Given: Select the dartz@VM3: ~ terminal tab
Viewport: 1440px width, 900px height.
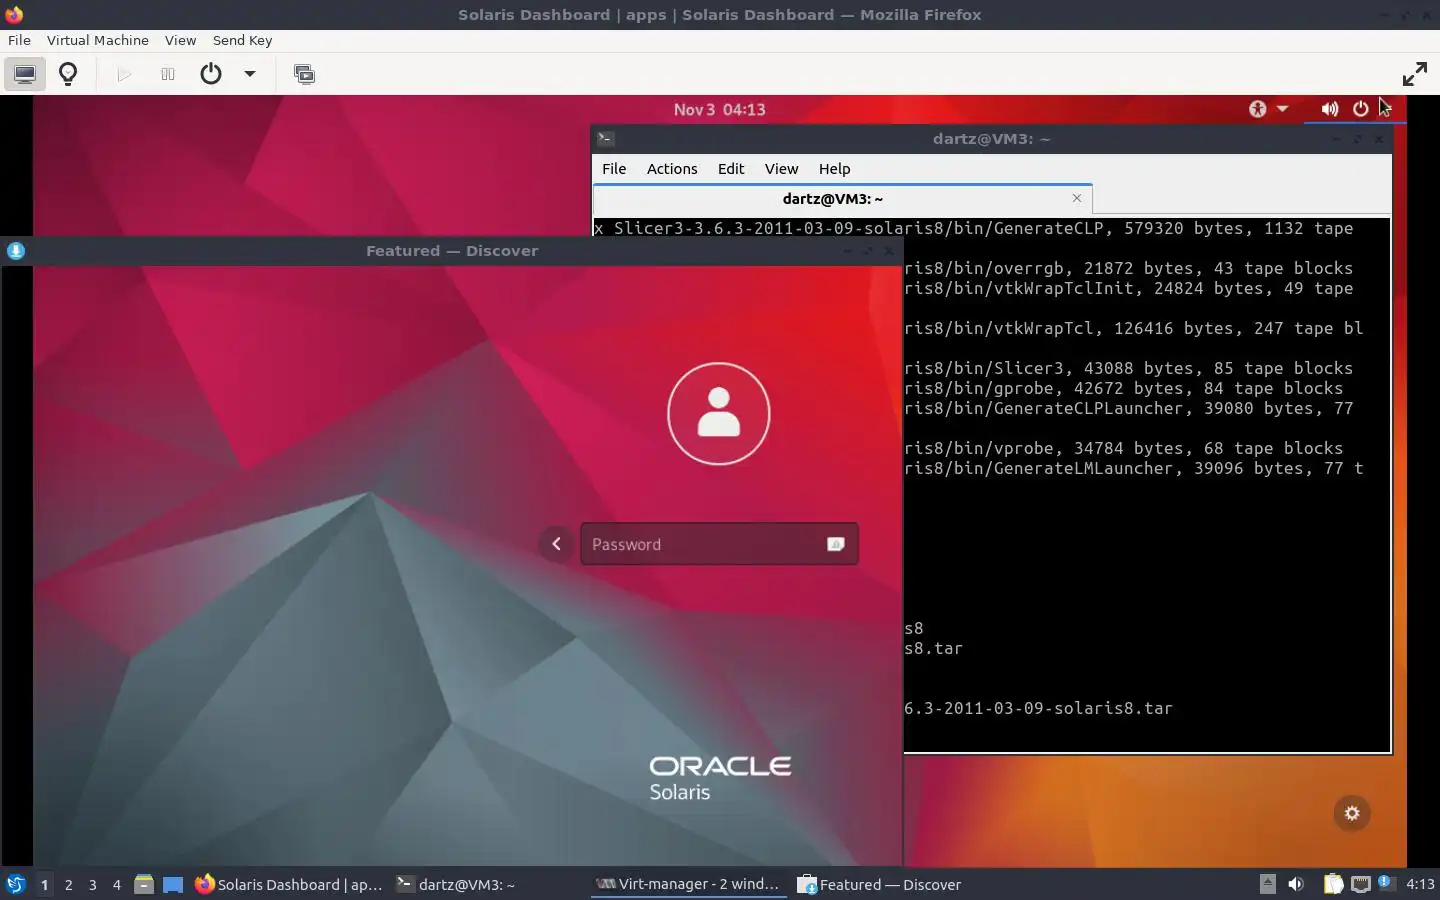Looking at the screenshot, I should click(x=832, y=199).
